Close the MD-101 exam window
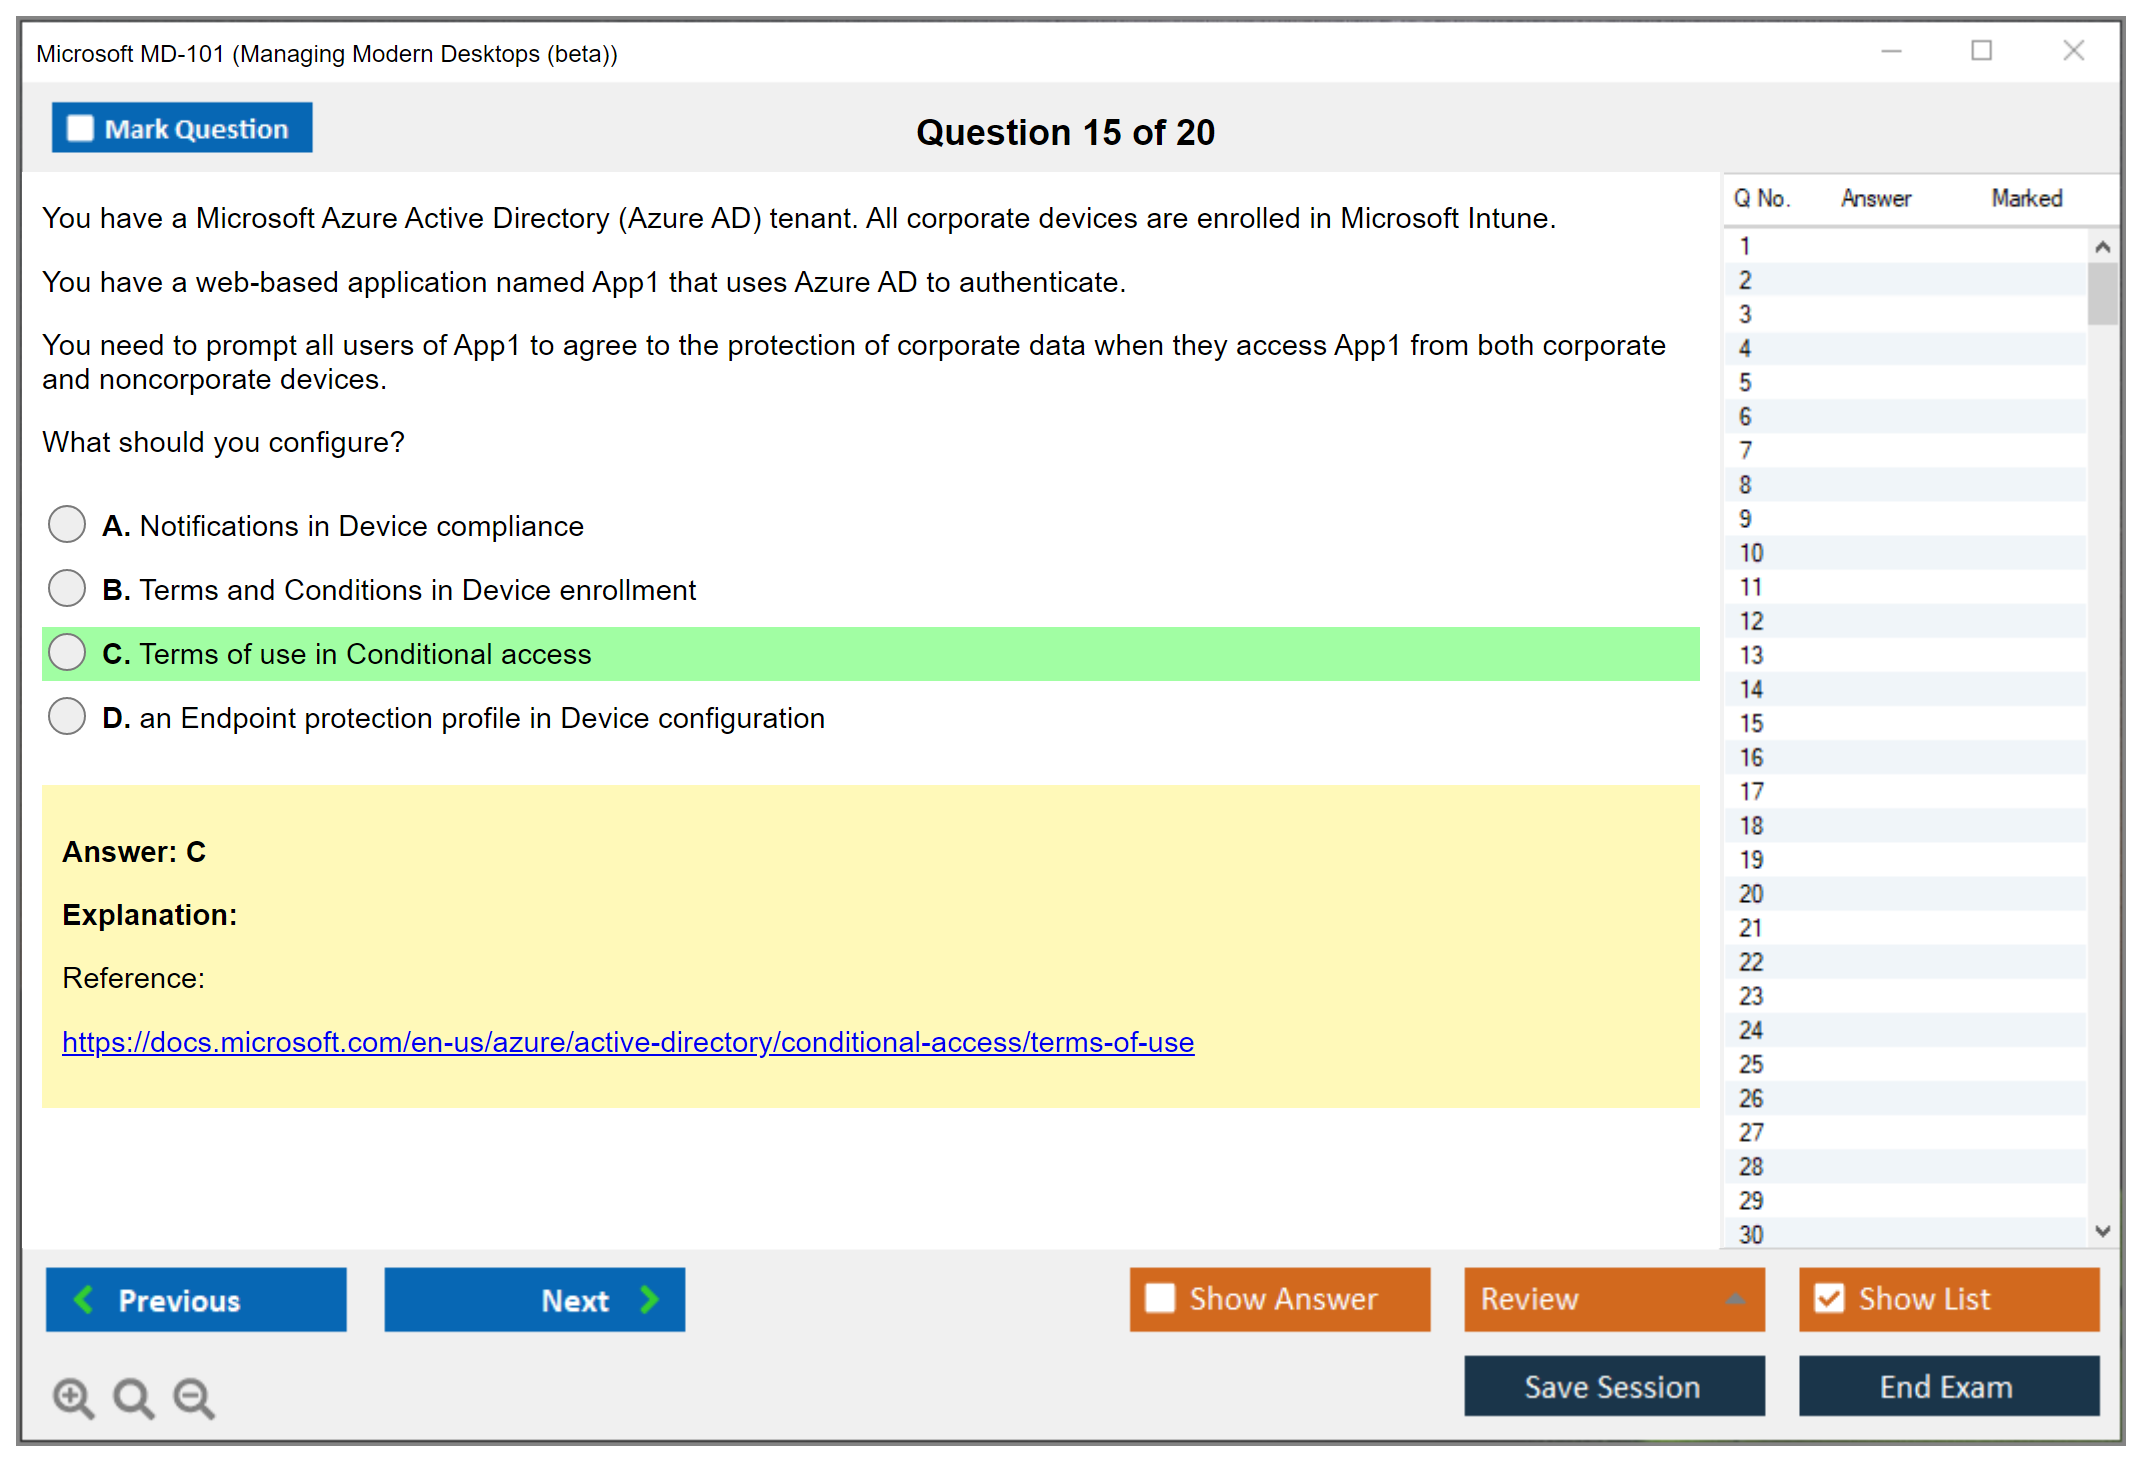The width and height of the screenshot is (2150, 1470). click(x=2073, y=51)
